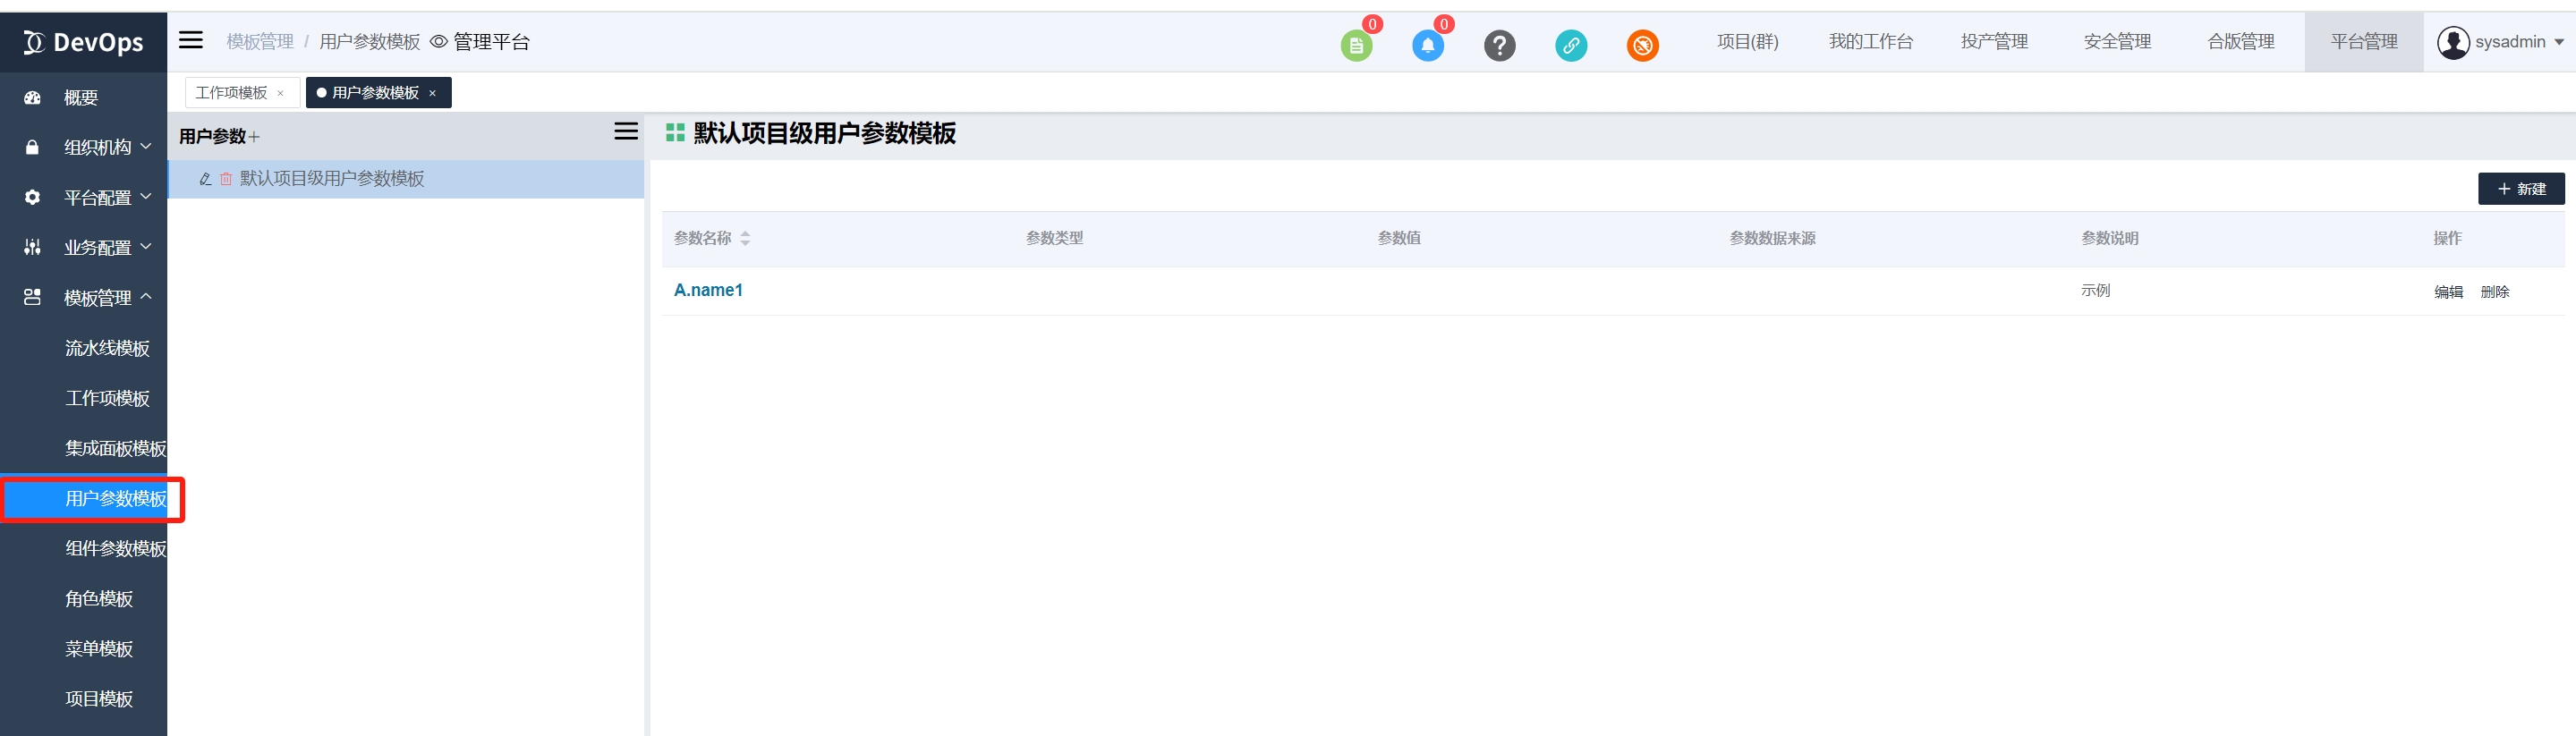Open the 投产管理 top menu
The image size is (2576, 736).
pos(1994,42)
